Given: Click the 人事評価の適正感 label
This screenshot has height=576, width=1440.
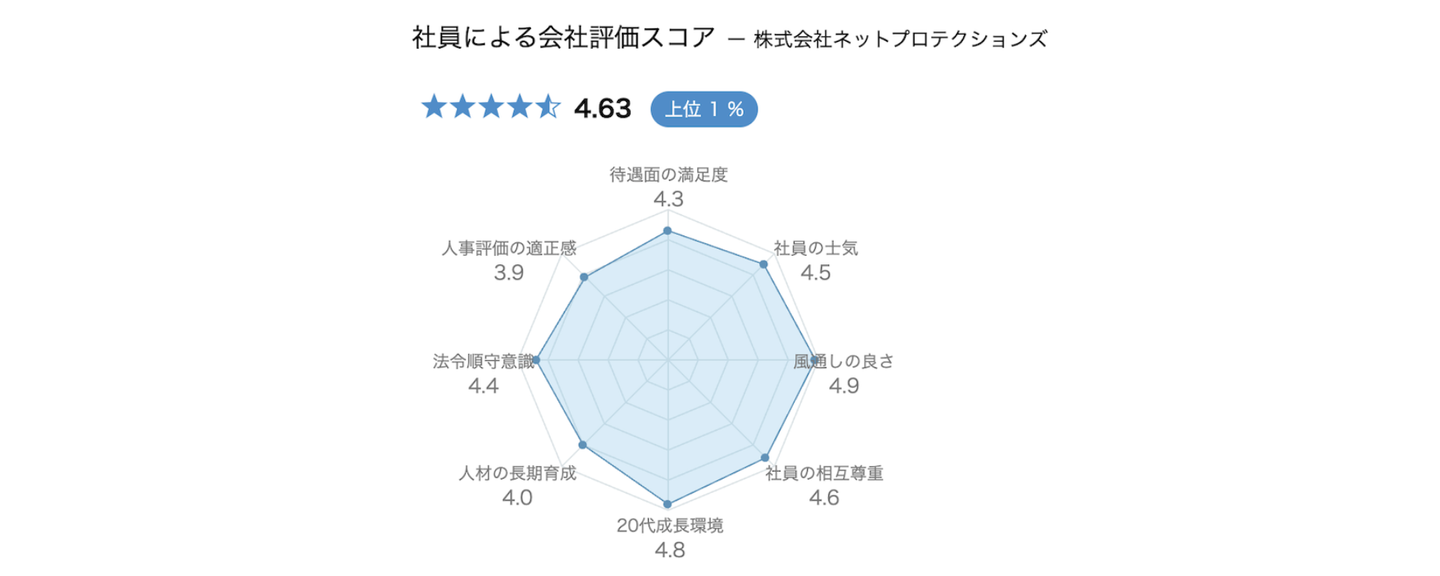Looking at the screenshot, I should (x=509, y=248).
